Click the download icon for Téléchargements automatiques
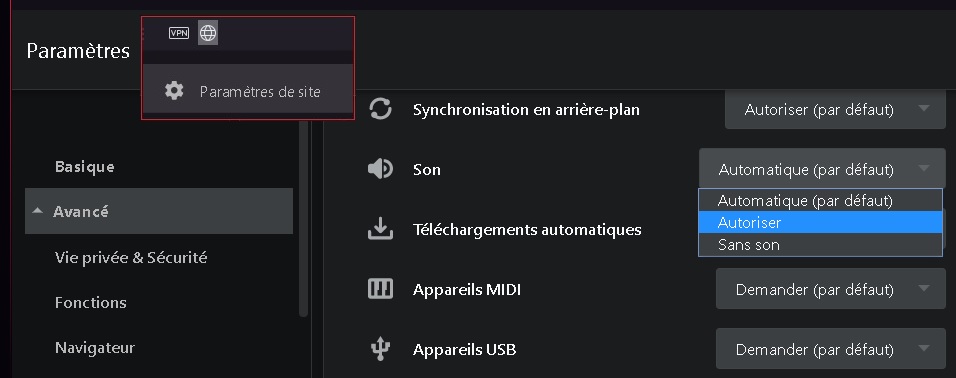956x378 pixels. (x=380, y=229)
